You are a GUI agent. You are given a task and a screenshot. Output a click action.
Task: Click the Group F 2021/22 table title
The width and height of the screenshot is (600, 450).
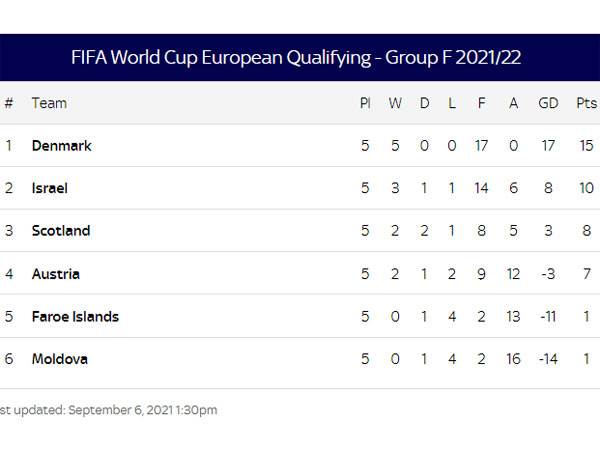click(296, 58)
